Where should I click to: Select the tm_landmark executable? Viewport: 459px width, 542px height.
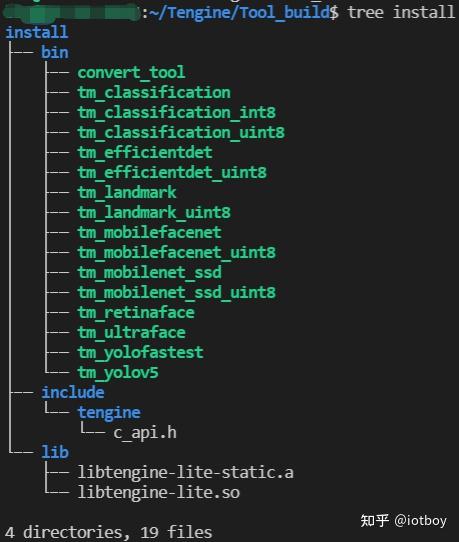127,193
